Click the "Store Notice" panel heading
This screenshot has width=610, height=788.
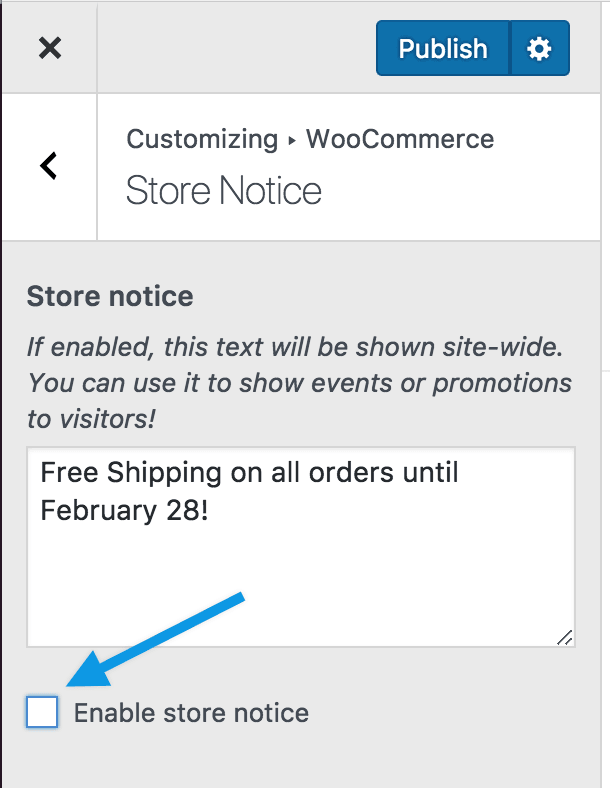click(224, 191)
